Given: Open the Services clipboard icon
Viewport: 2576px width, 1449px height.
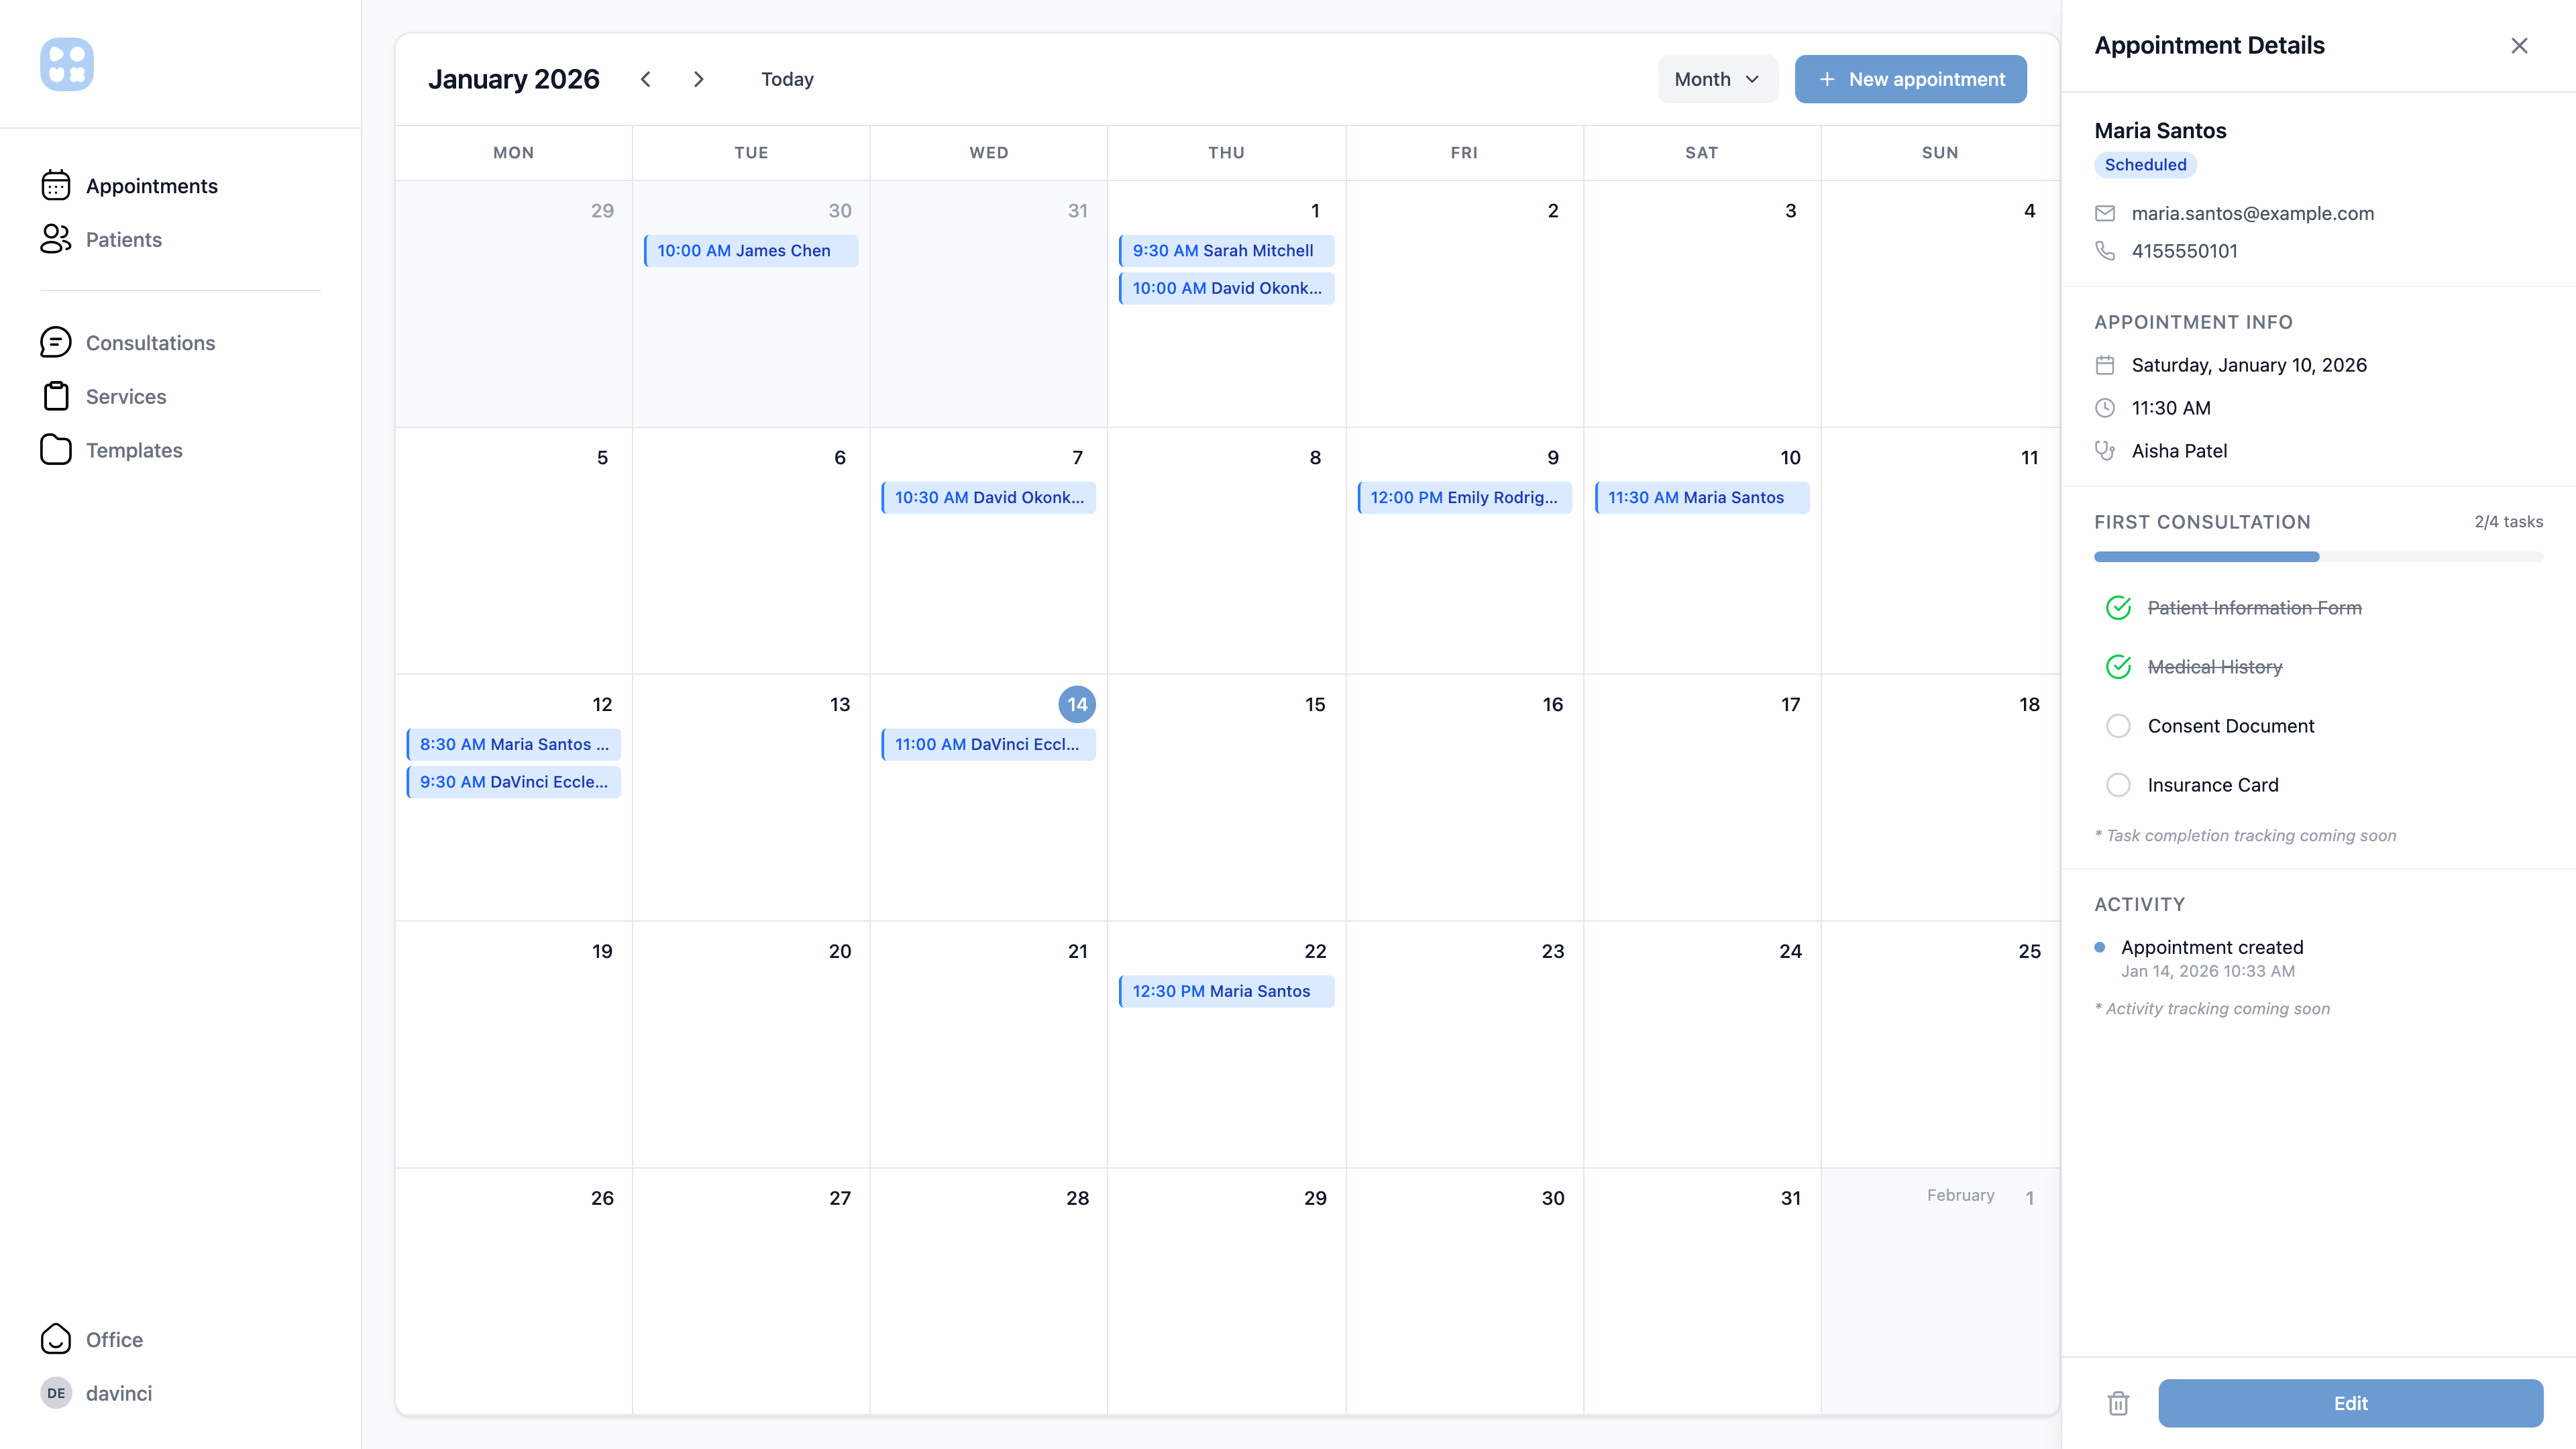Looking at the screenshot, I should [56, 396].
